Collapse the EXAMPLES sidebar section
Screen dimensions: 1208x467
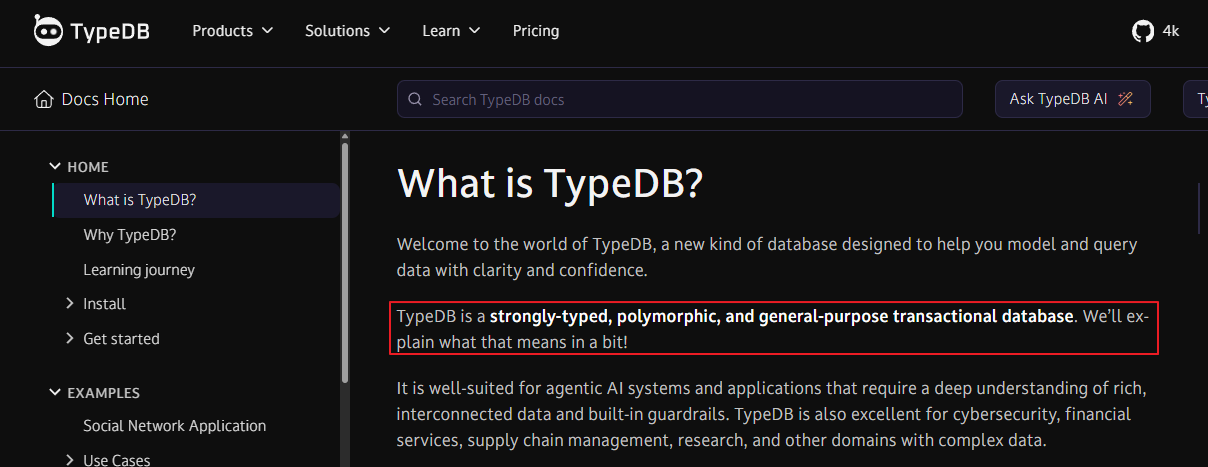[56, 393]
